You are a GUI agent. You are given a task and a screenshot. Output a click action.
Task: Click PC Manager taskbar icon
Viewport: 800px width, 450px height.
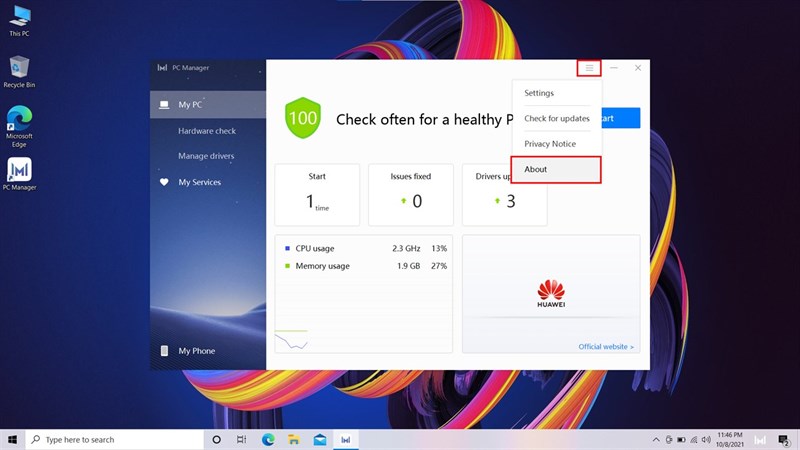click(345, 439)
